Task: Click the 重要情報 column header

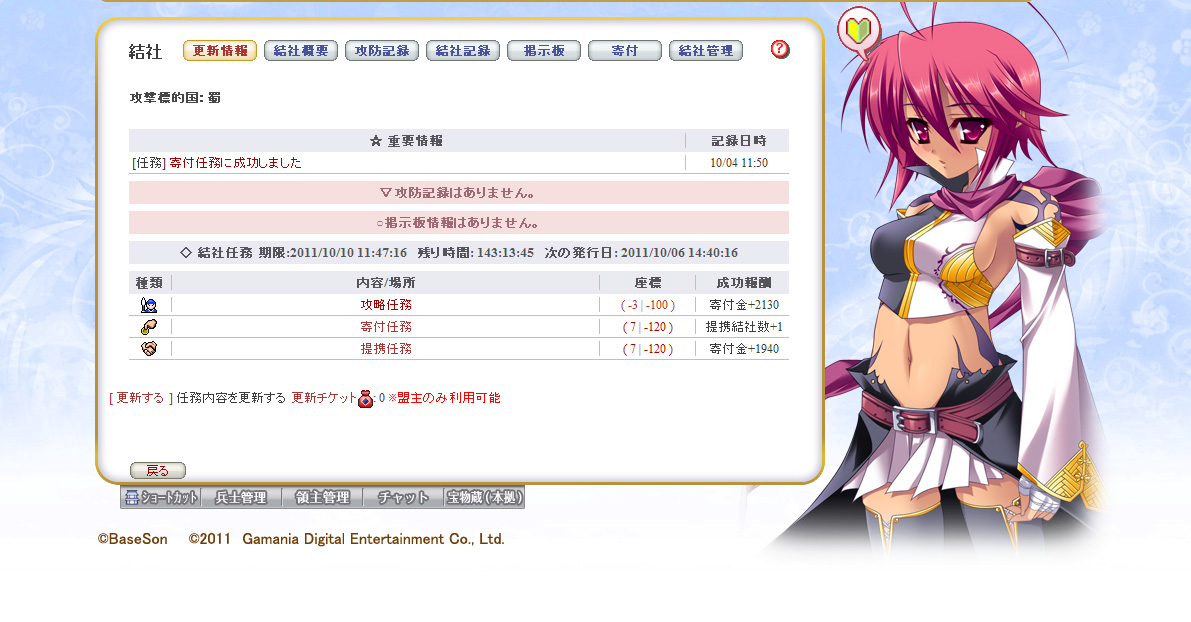Action: coord(406,141)
